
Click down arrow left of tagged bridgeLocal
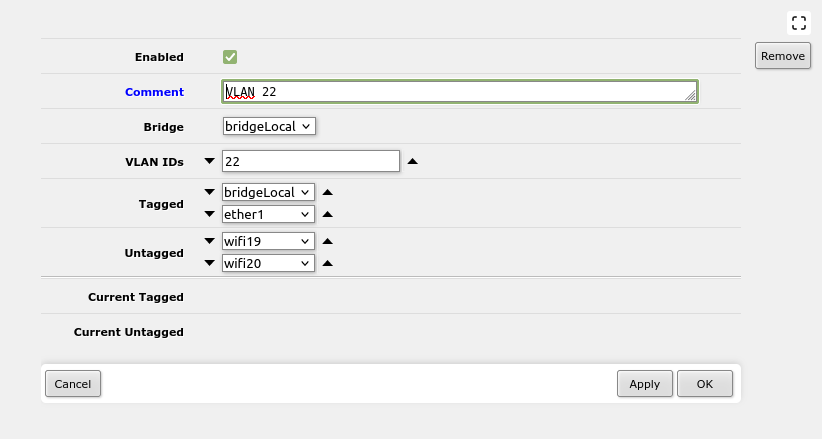point(210,192)
